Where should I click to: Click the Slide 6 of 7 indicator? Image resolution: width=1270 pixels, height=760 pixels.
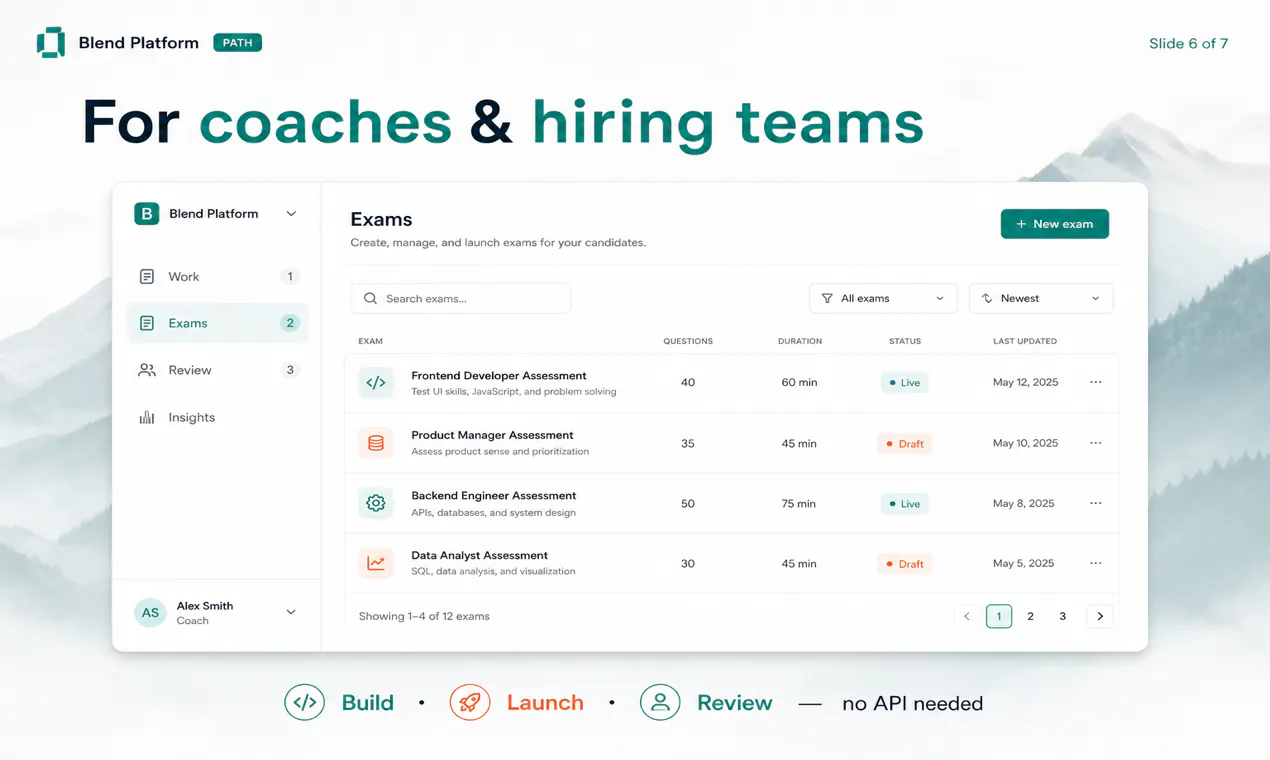coord(1188,43)
